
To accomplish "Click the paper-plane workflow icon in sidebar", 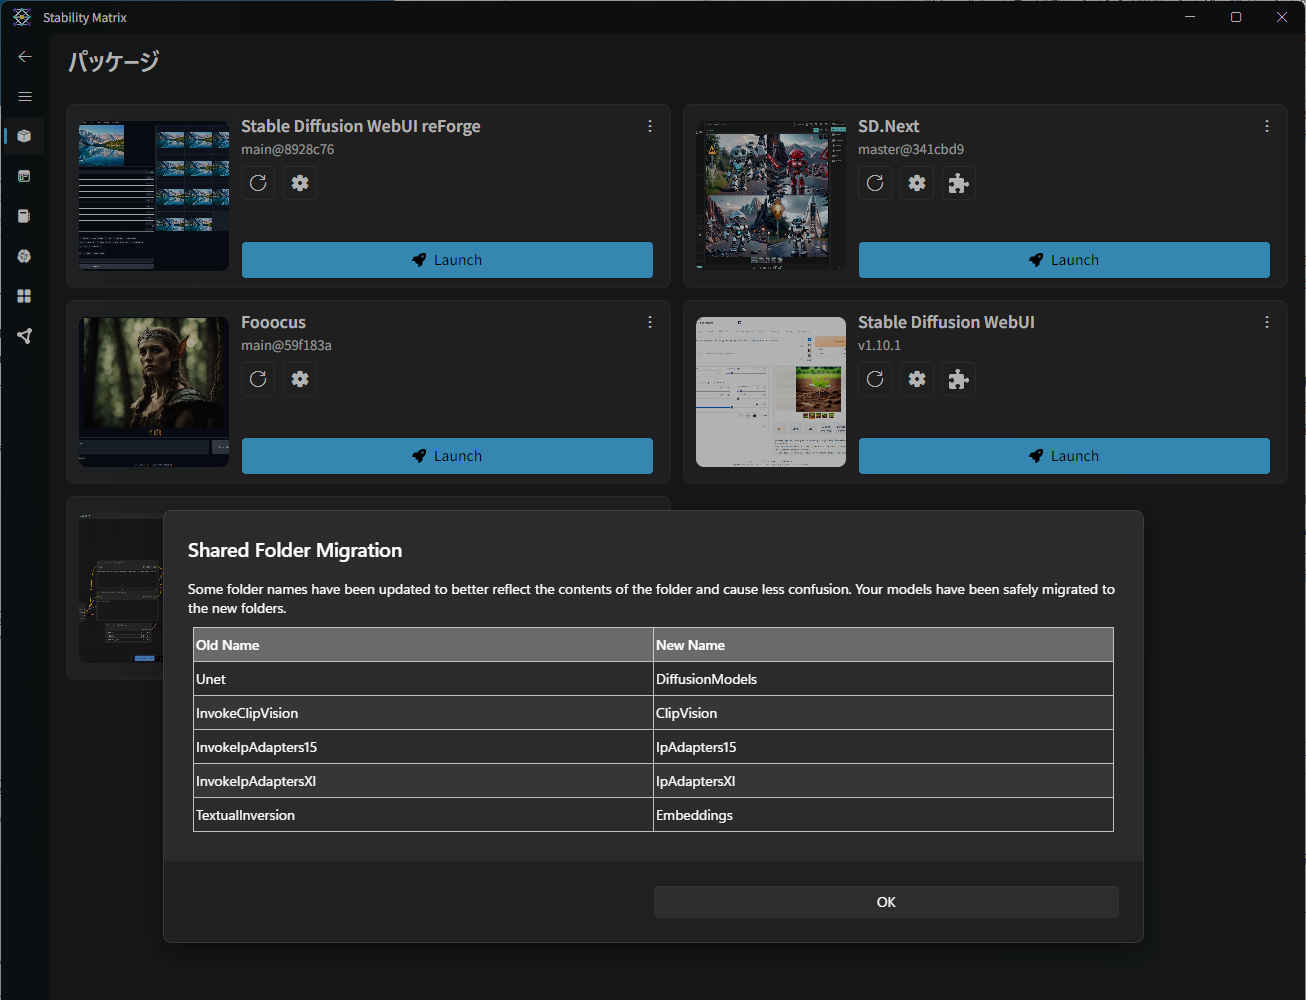I will (x=25, y=336).
